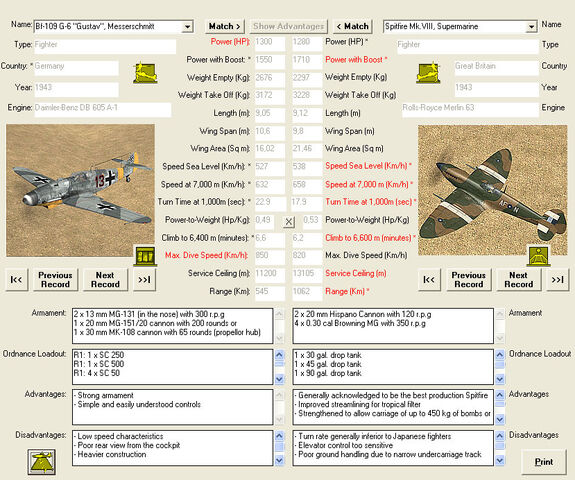
Task: Click the left Match > button
Action: [x=224, y=26]
